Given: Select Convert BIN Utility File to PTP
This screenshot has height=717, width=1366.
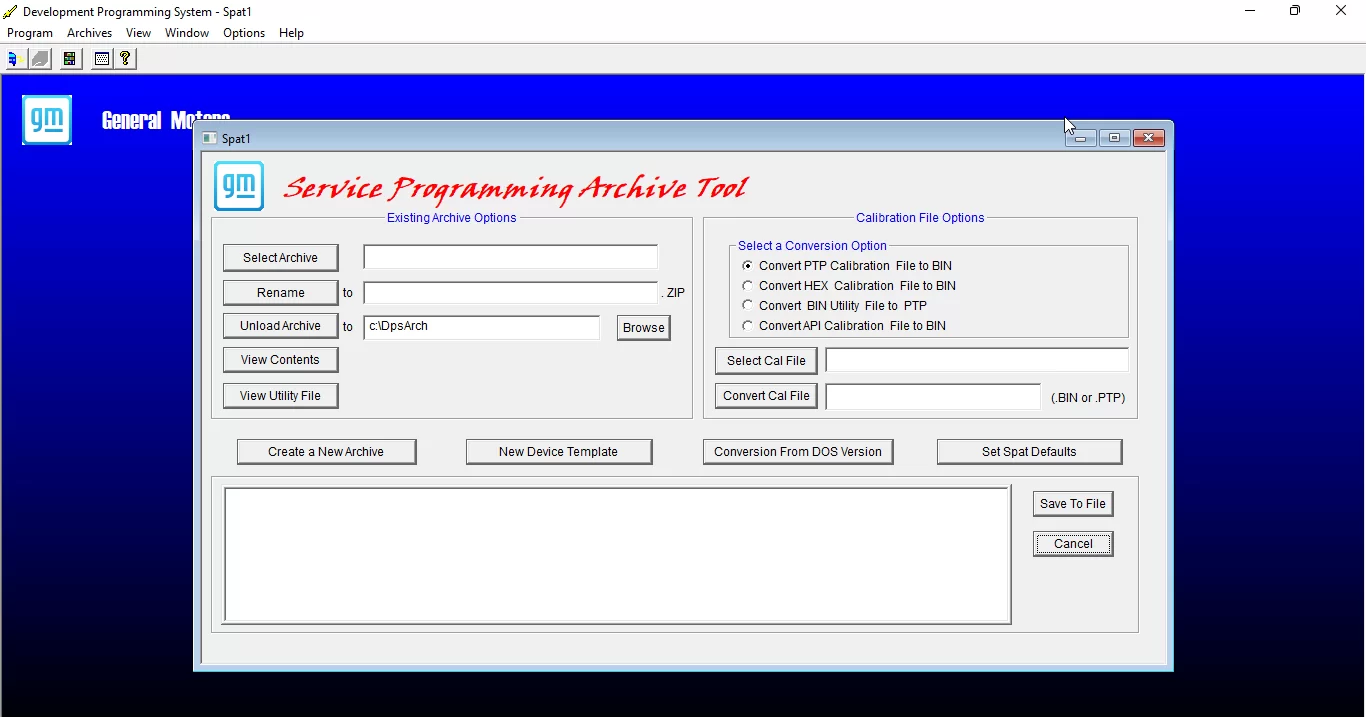Looking at the screenshot, I should (x=748, y=305).
